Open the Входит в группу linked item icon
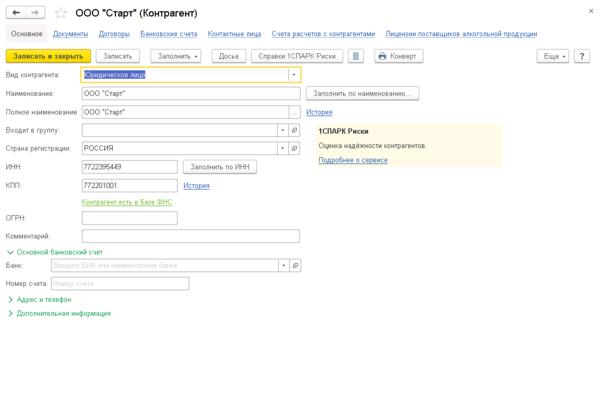 point(294,130)
